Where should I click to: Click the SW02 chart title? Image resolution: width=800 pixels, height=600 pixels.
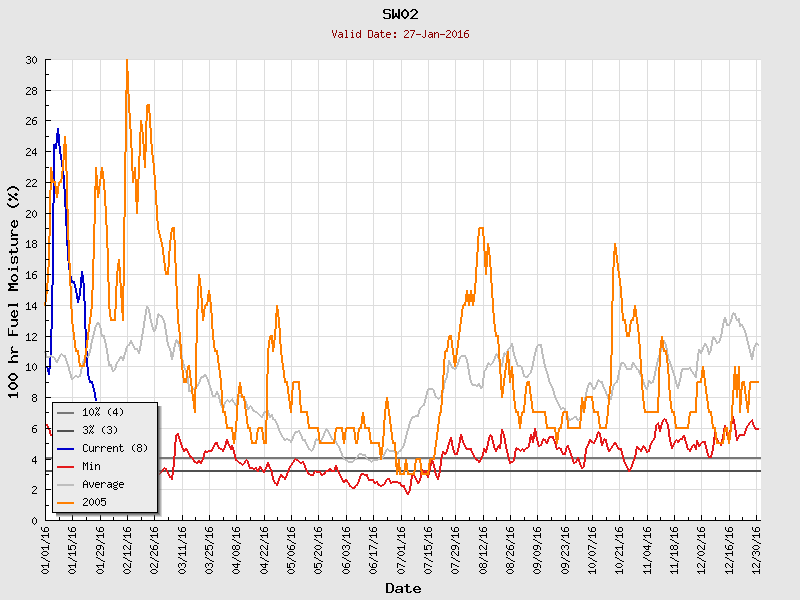coord(400,14)
